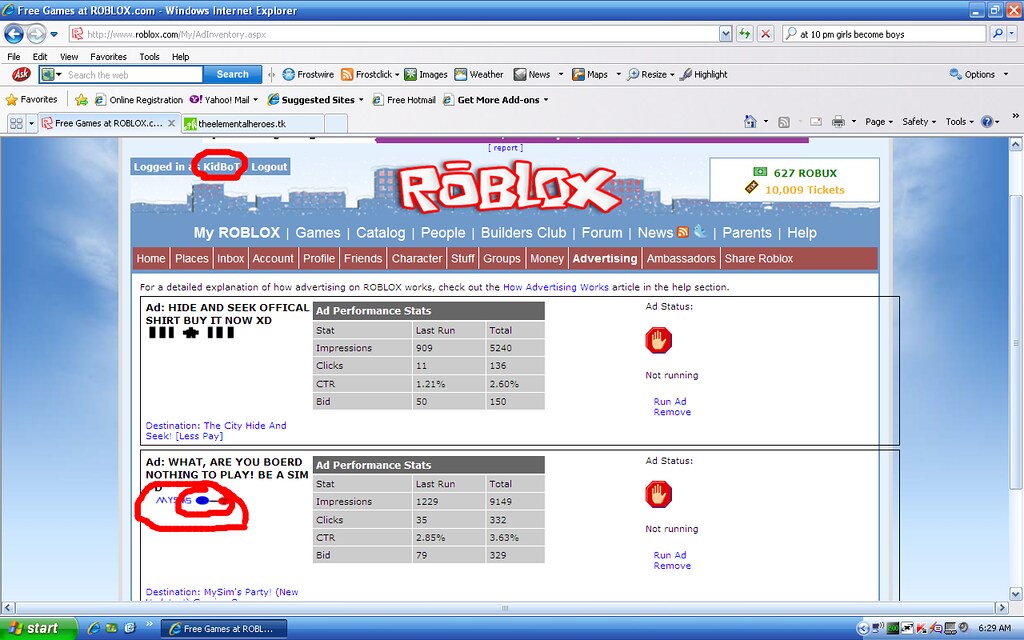
Task: Select the Advertising tab on Roblox
Action: tap(604, 258)
